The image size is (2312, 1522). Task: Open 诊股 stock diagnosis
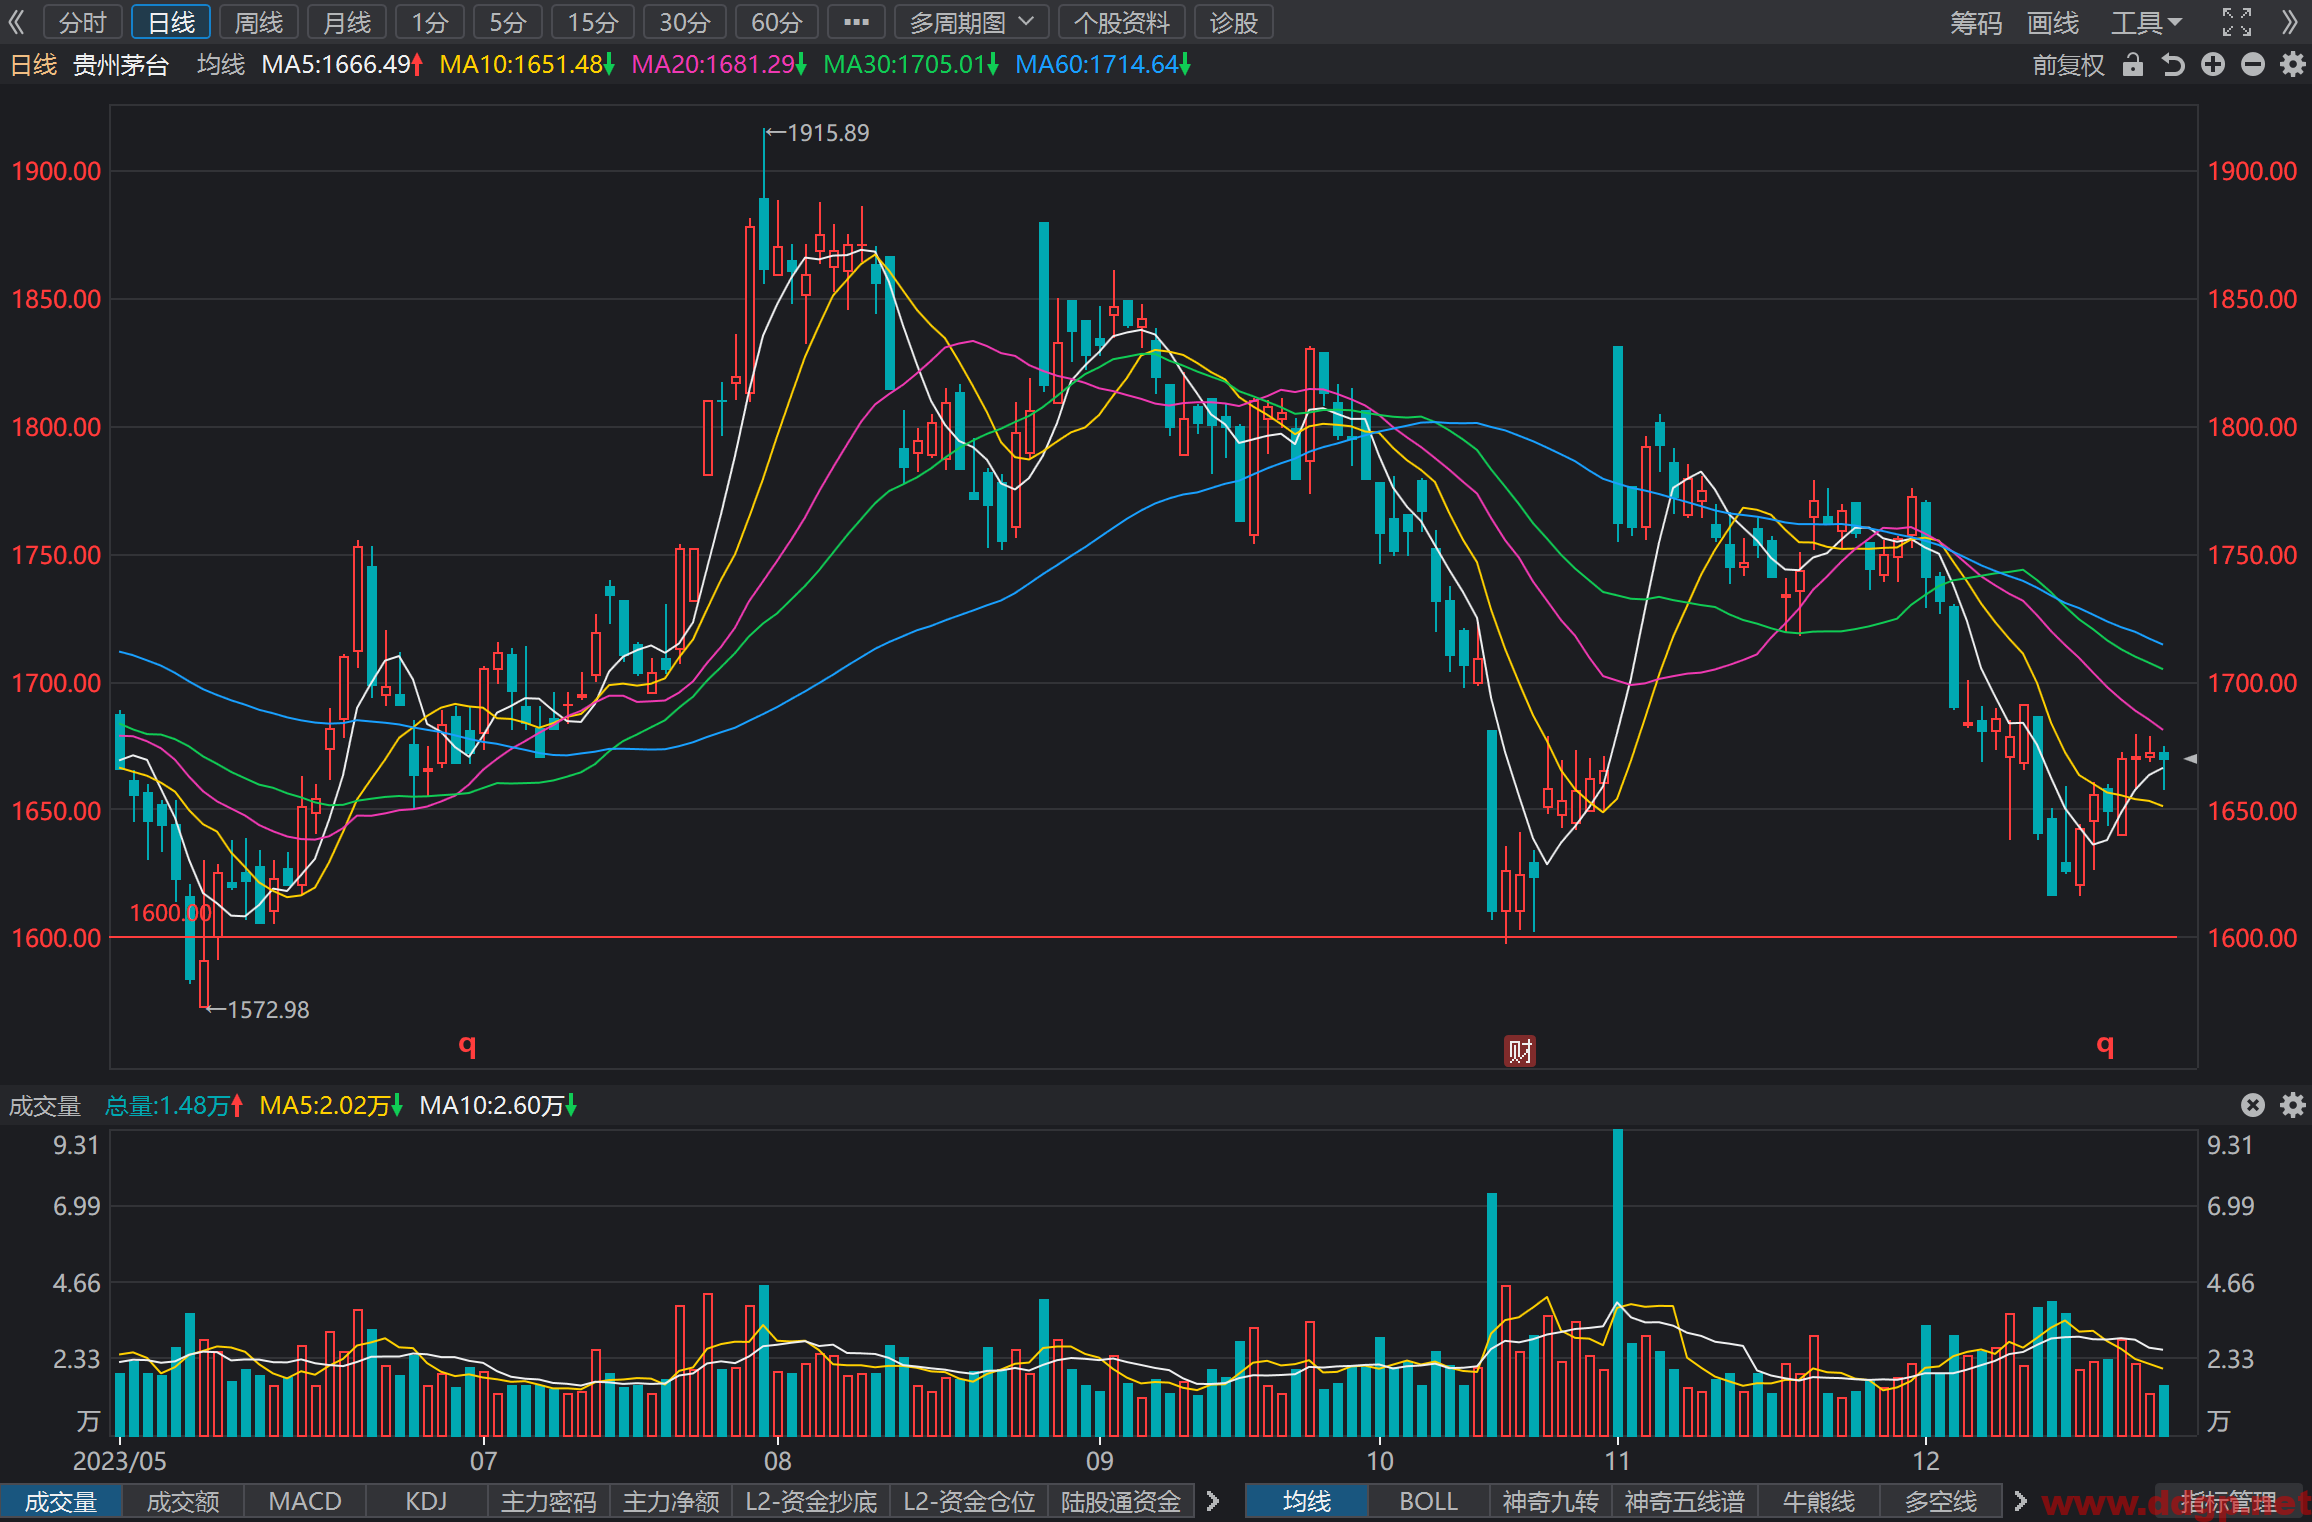[1233, 22]
